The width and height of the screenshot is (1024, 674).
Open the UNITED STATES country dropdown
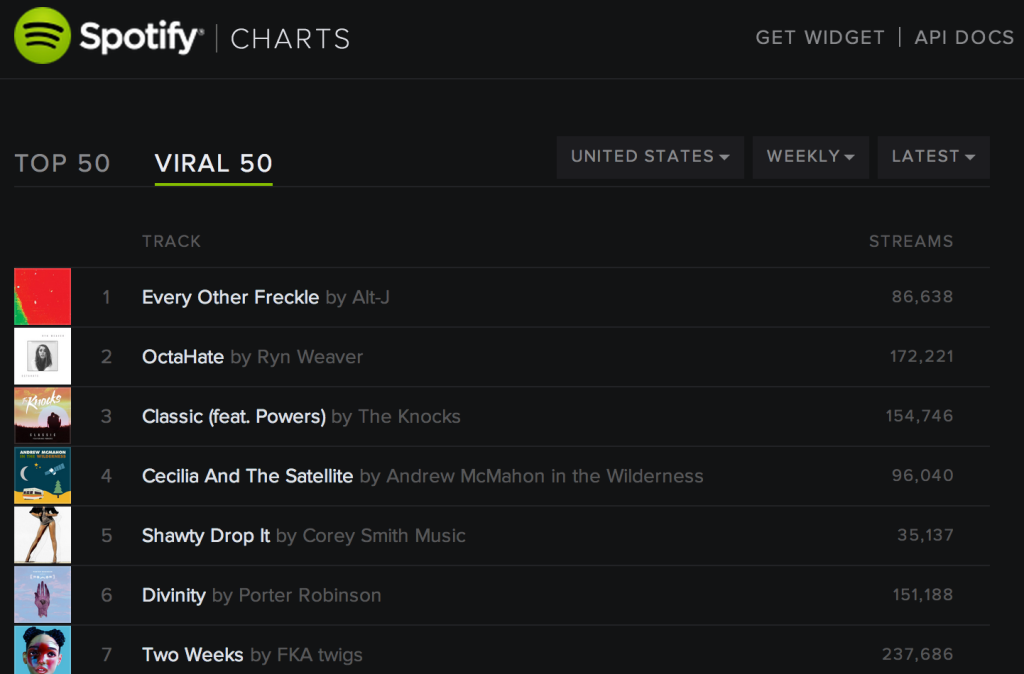click(x=649, y=157)
